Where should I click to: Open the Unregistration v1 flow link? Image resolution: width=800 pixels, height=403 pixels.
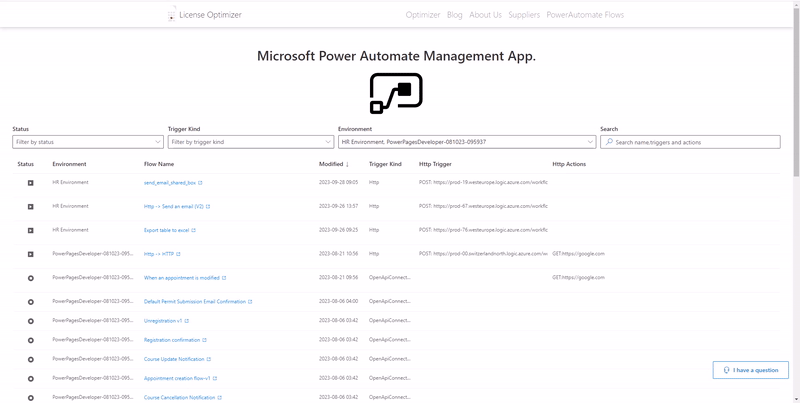tap(163, 321)
